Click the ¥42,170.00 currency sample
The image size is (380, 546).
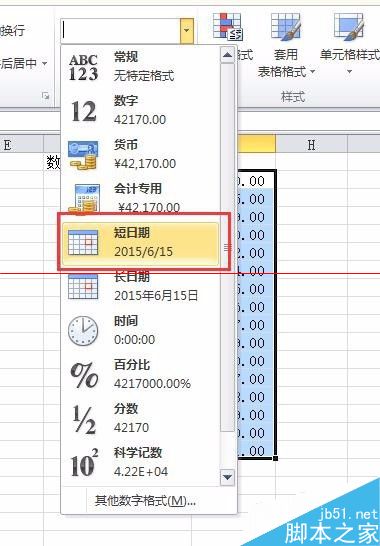tap(145, 164)
